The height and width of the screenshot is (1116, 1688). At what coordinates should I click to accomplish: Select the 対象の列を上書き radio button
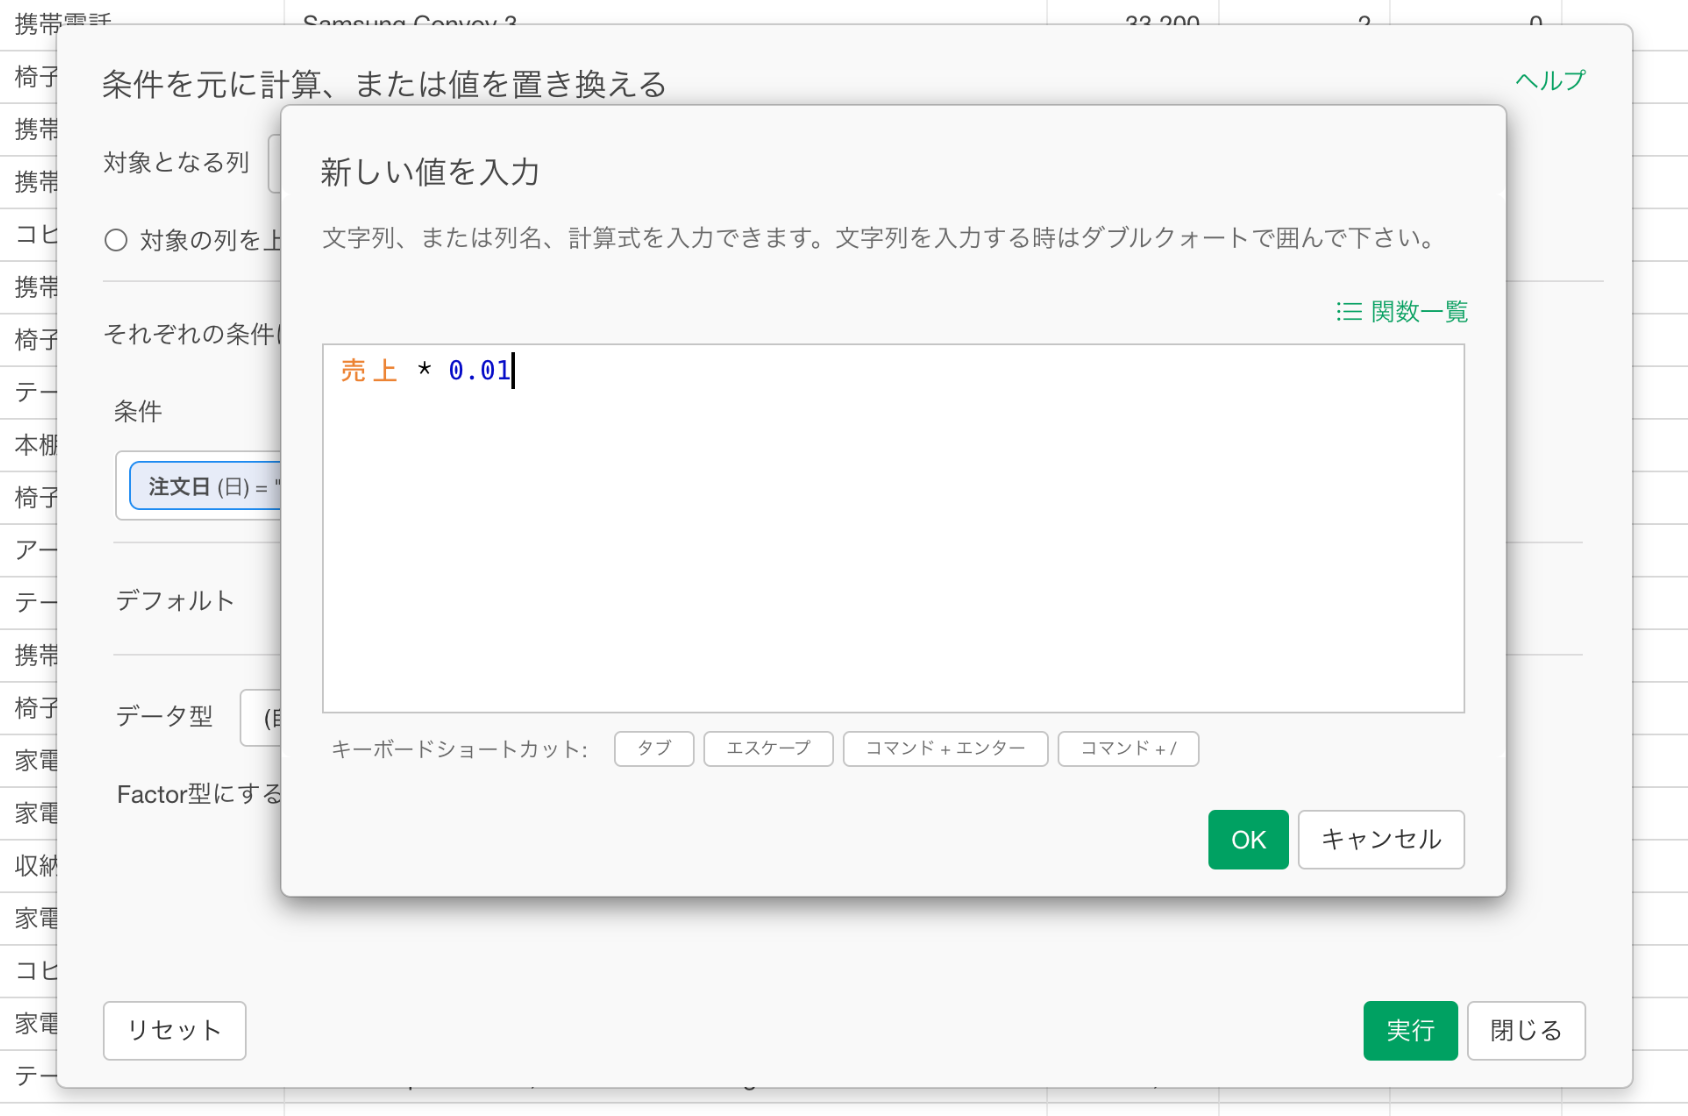pos(116,240)
